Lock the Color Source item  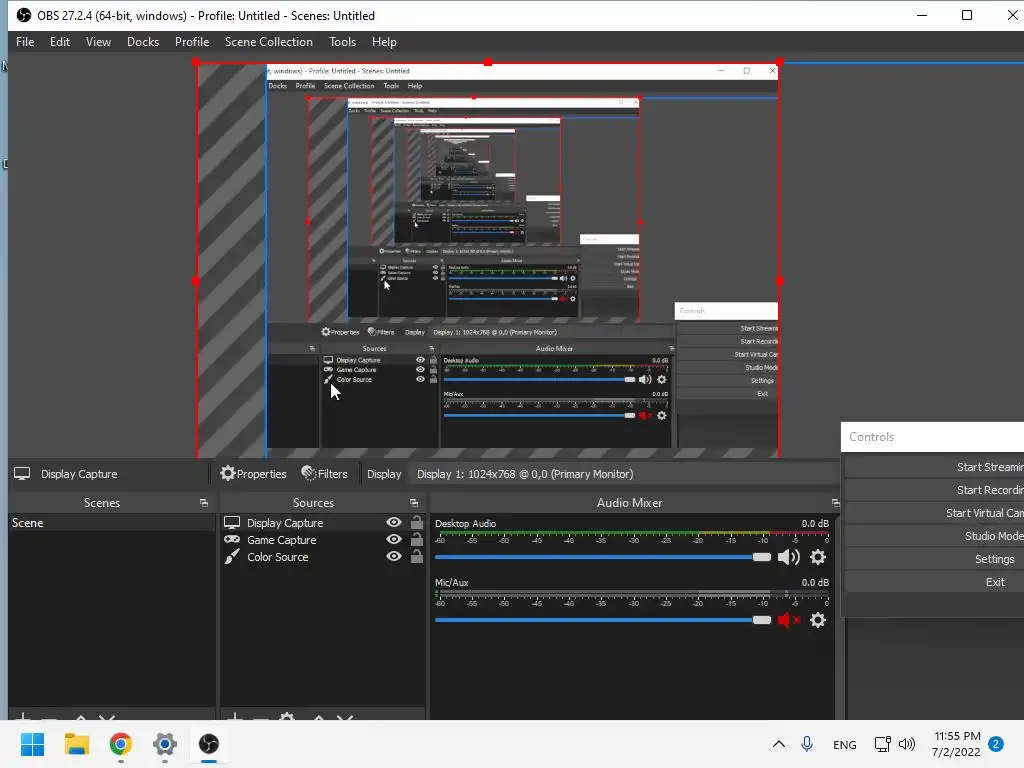[x=417, y=556]
